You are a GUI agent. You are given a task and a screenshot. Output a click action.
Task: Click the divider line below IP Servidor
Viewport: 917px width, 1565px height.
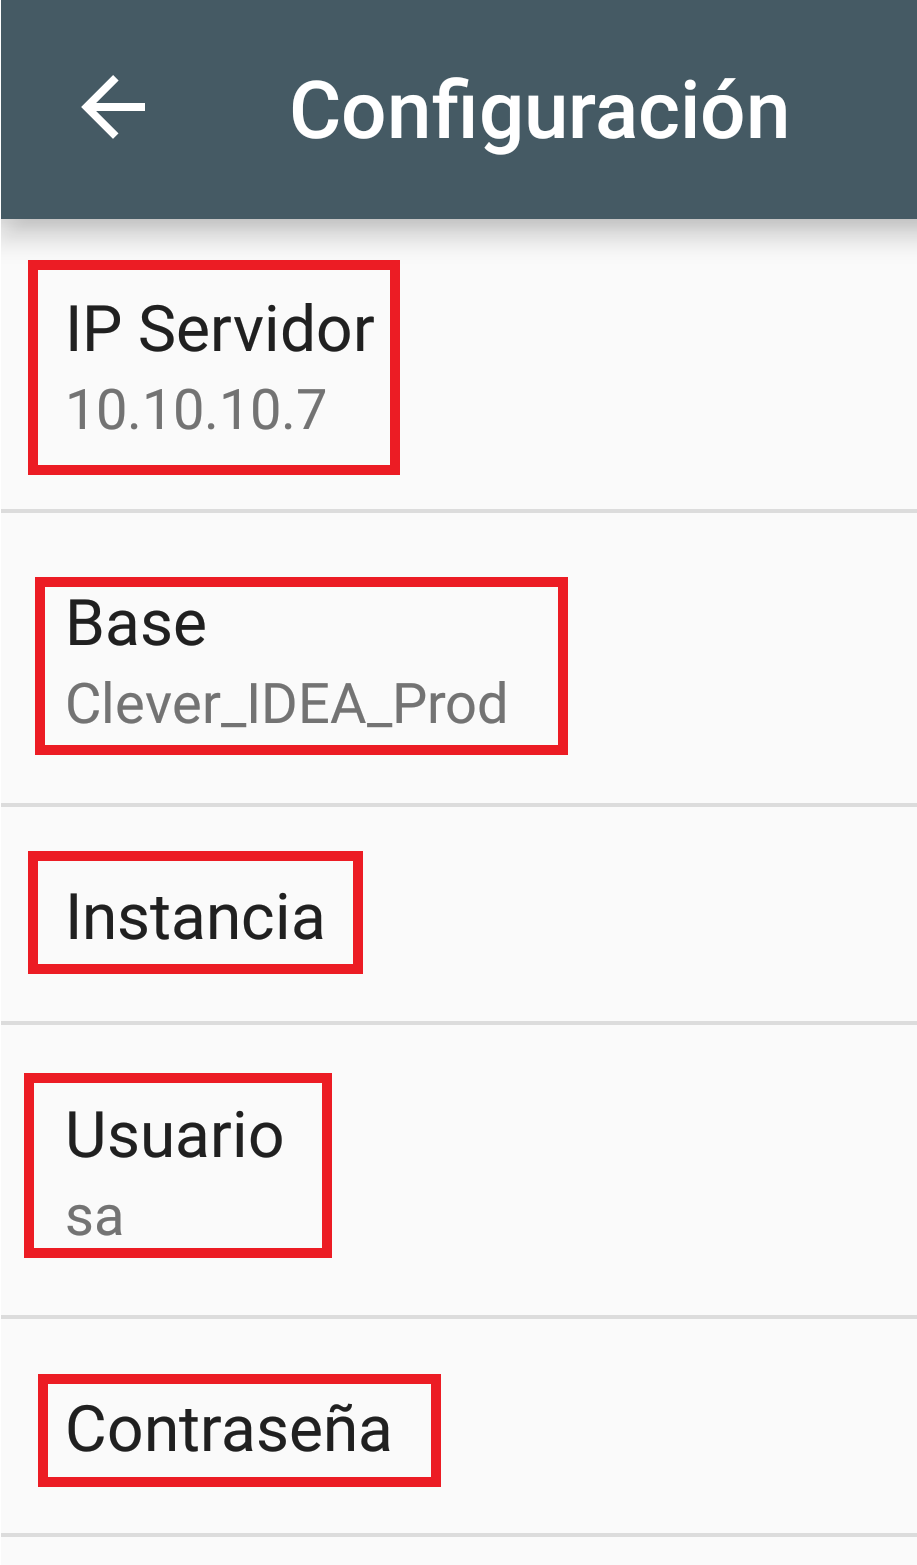[x=458, y=510]
